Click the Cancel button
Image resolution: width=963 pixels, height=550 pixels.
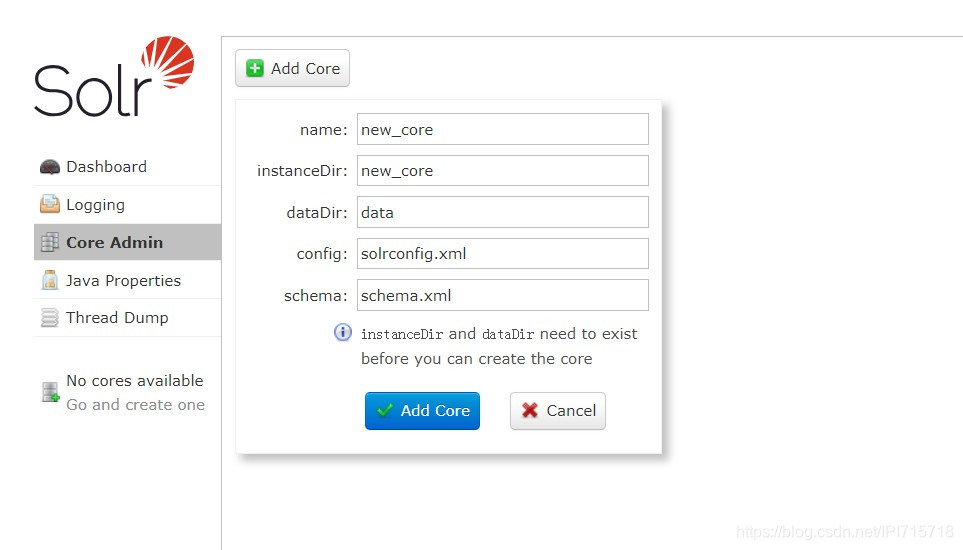coord(558,411)
